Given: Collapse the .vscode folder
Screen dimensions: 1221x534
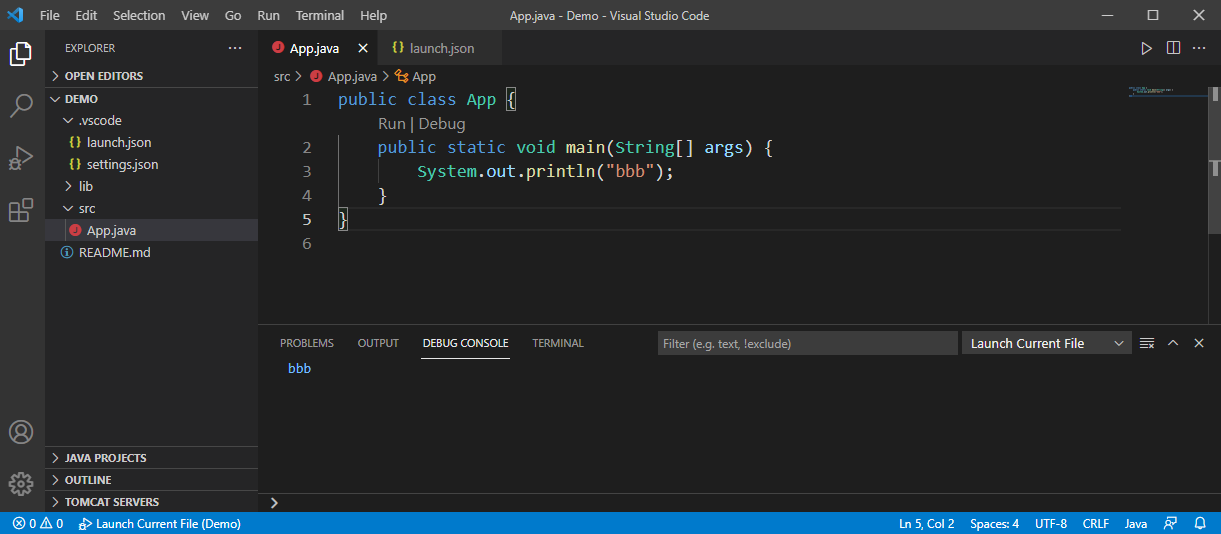Looking at the screenshot, I should click(x=151, y=121).
